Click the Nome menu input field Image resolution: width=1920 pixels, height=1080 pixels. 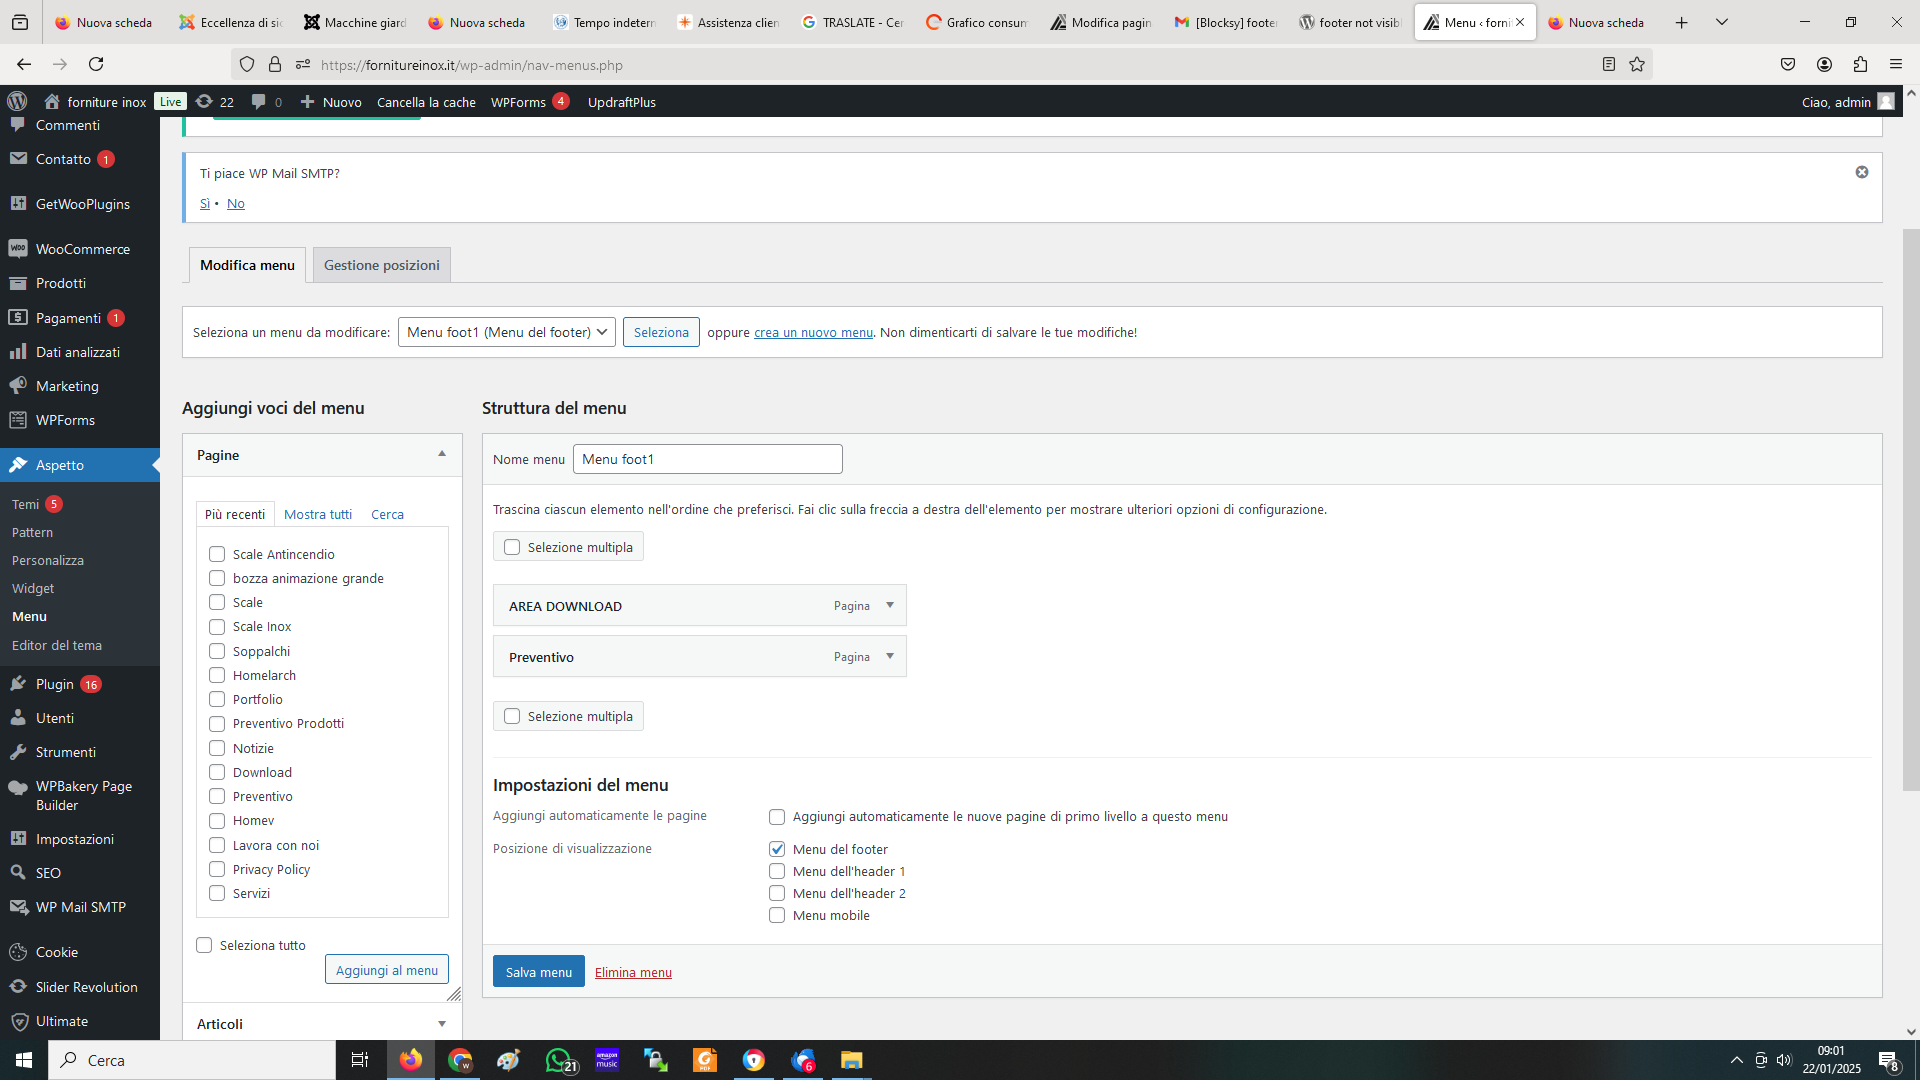pyautogui.click(x=708, y=459)
